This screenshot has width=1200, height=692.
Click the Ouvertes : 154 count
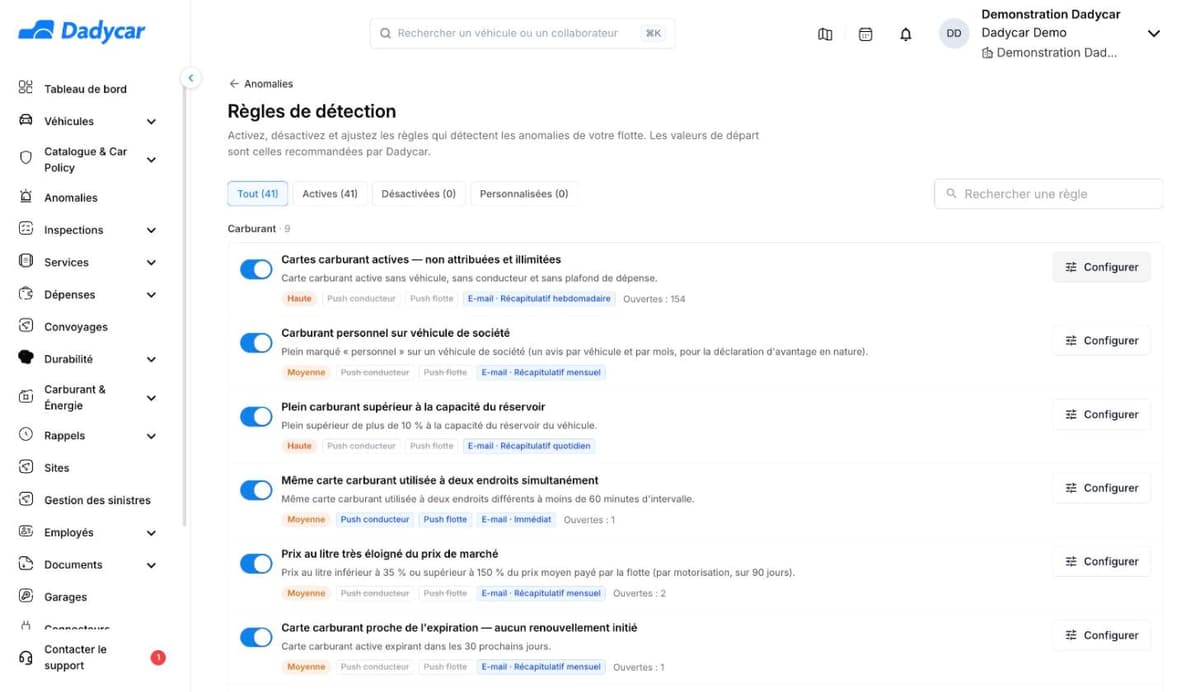(x=654, y=299)
